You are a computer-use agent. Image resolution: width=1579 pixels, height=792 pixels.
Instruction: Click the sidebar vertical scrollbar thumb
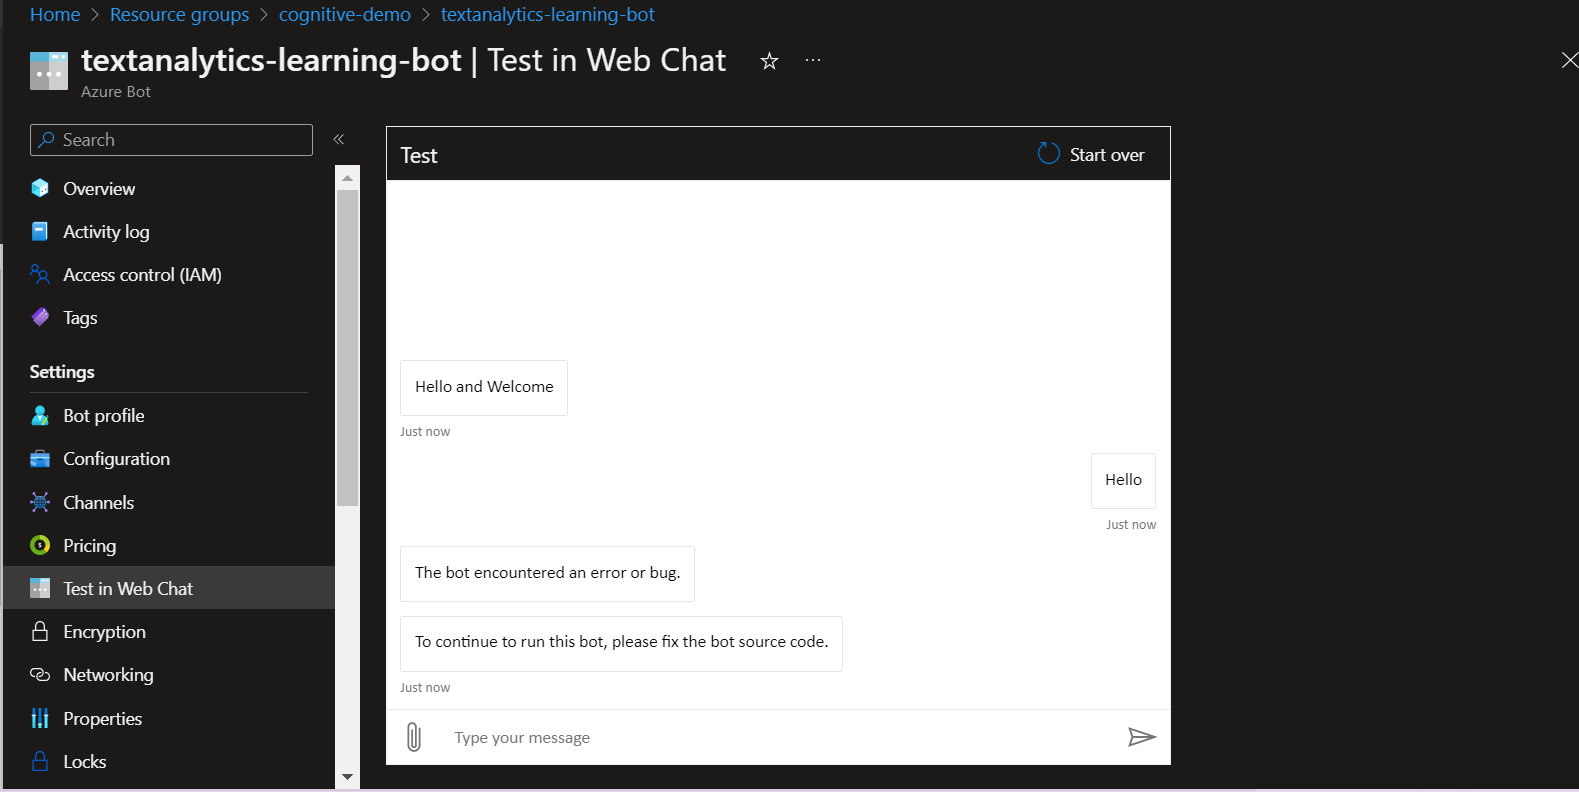347,348
